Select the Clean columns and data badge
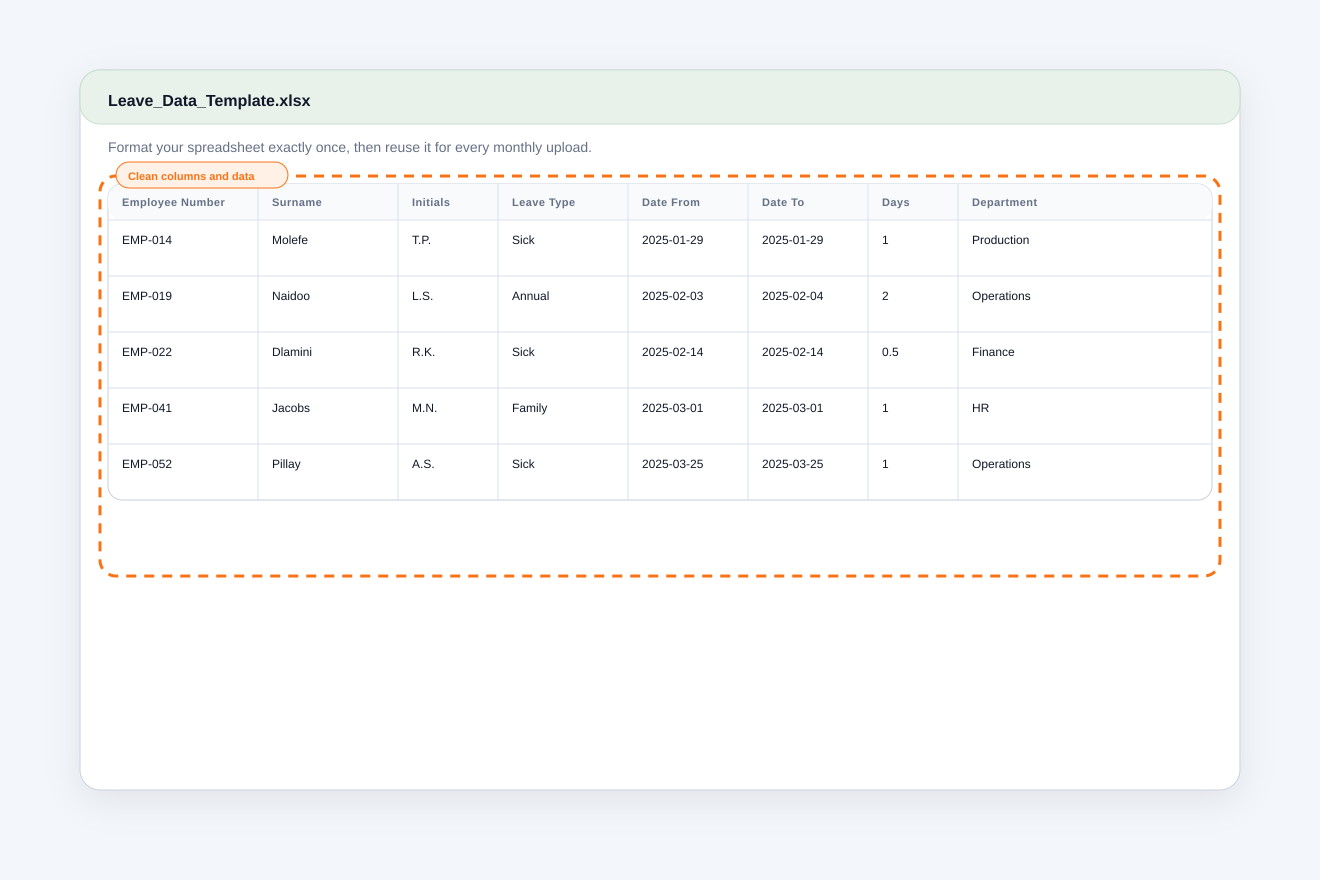1320x880 pixels. (x=202, y=176)
